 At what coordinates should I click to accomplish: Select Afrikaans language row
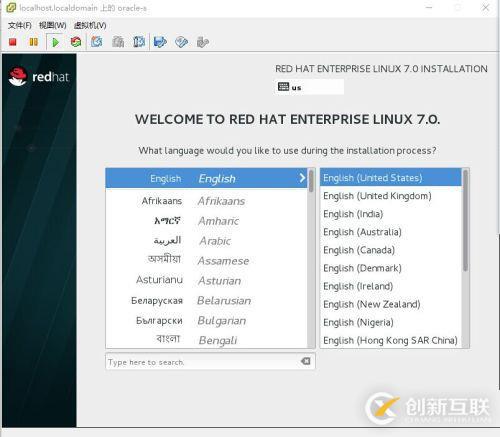(x=206, y=201)
